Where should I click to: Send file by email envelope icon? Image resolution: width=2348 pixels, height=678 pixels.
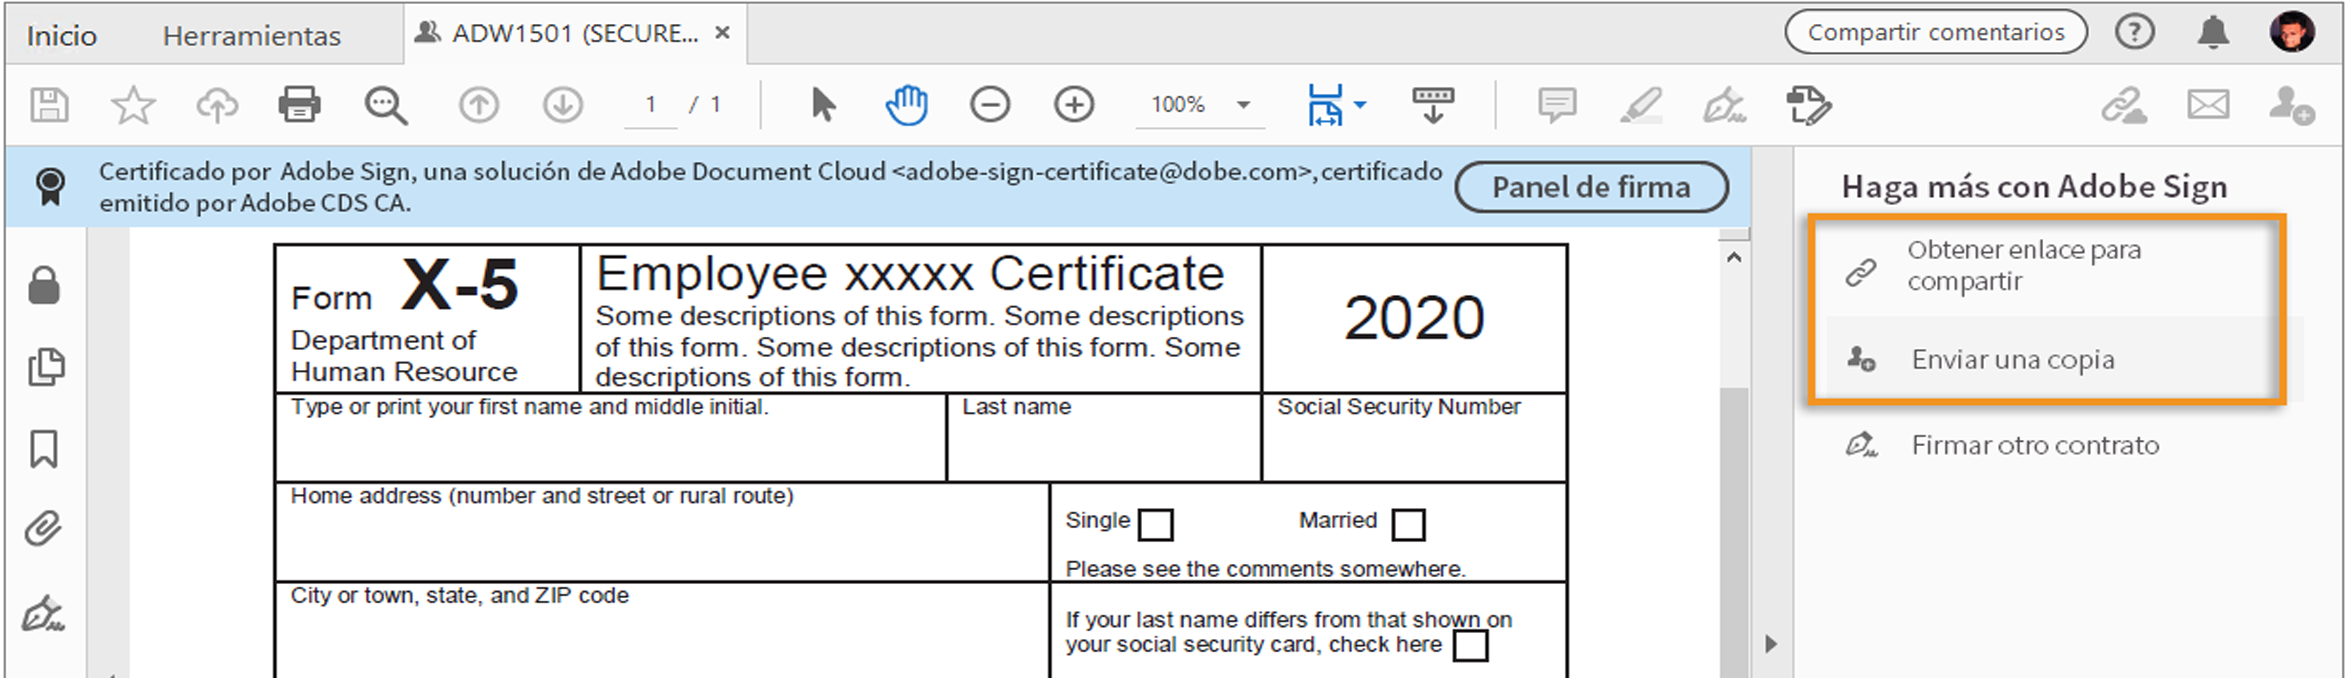pyautogui.click(x=2208, y=105)
